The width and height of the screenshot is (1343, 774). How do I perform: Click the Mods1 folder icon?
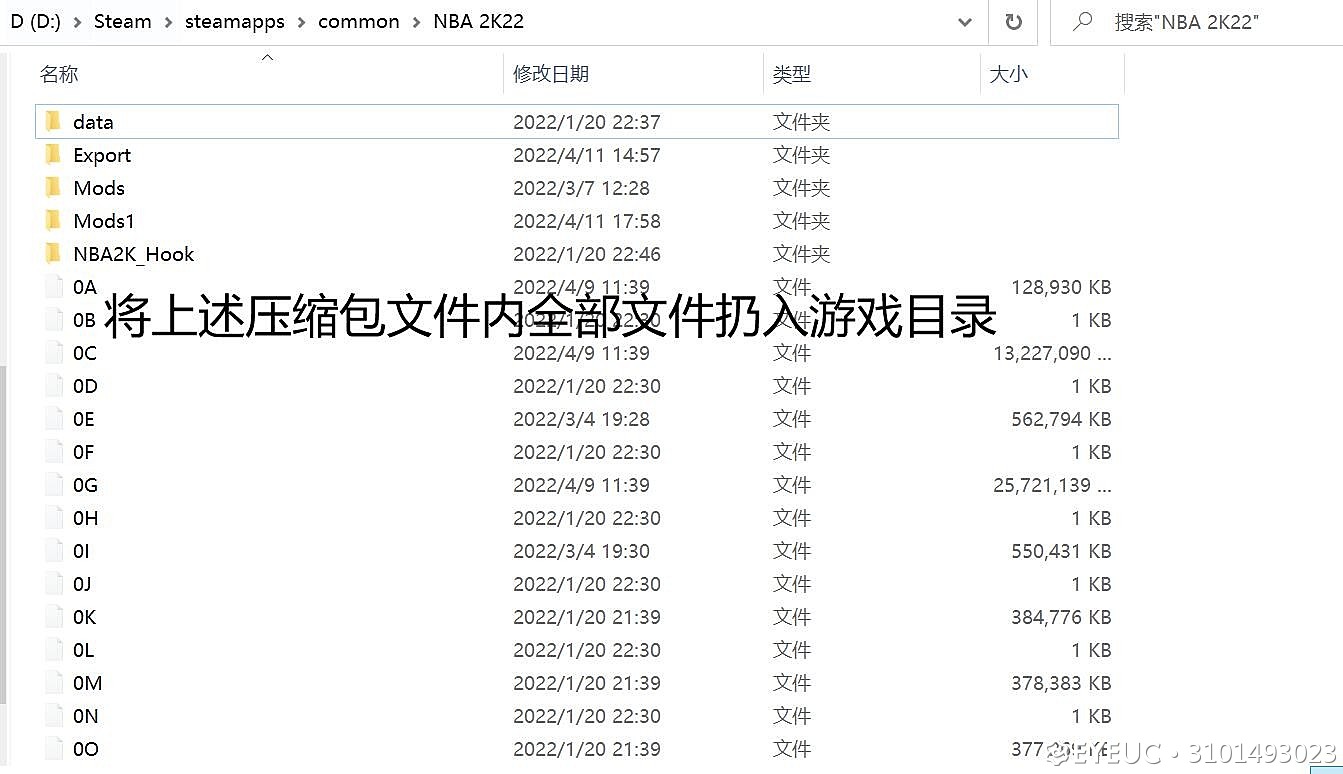(53, 221)
